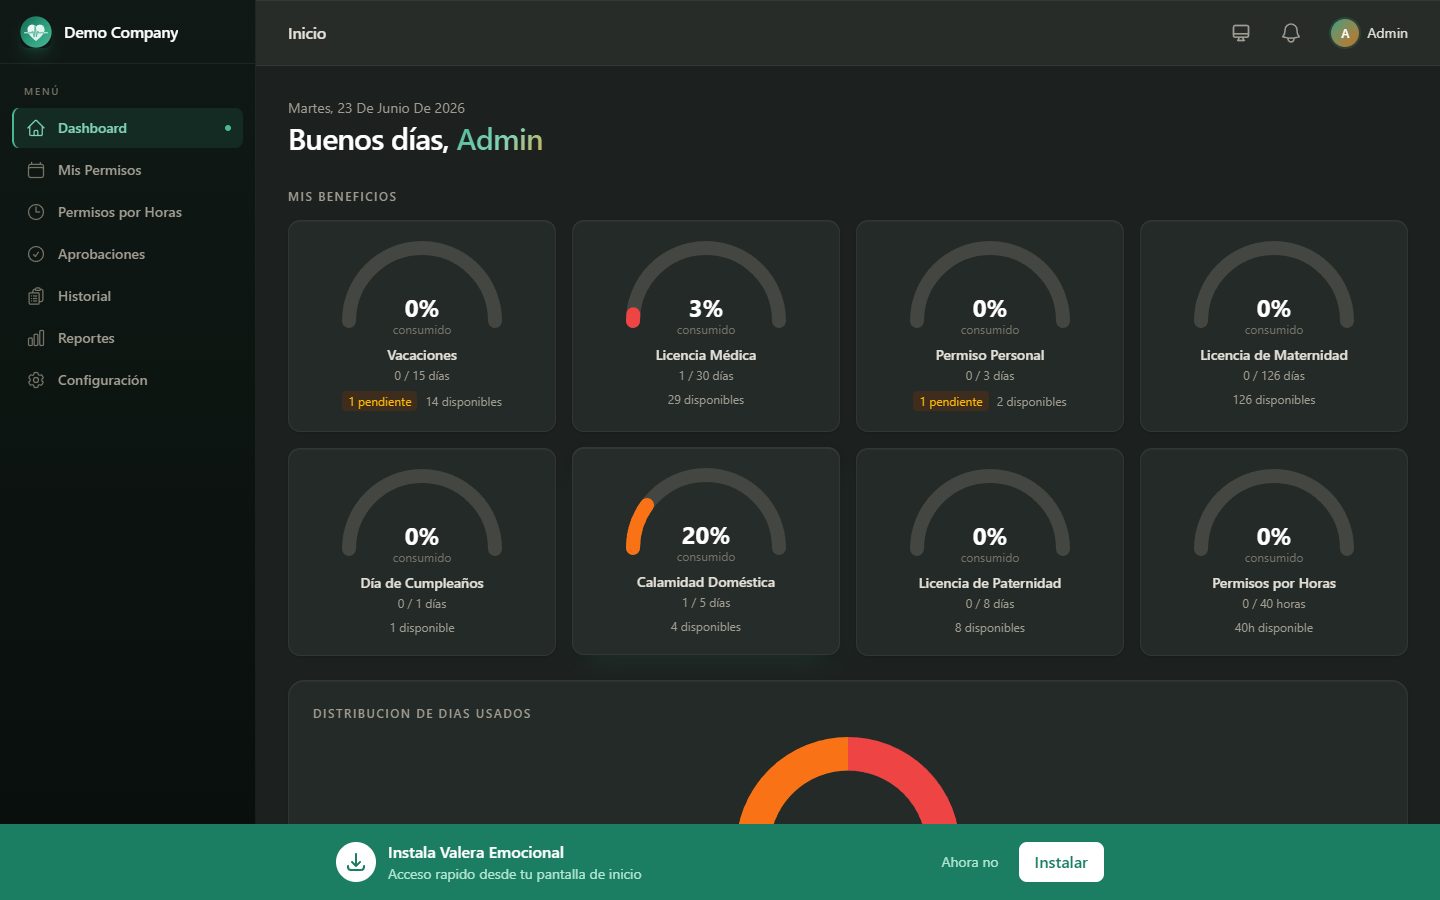Open the Dashboard menu item

coord(128,128)
